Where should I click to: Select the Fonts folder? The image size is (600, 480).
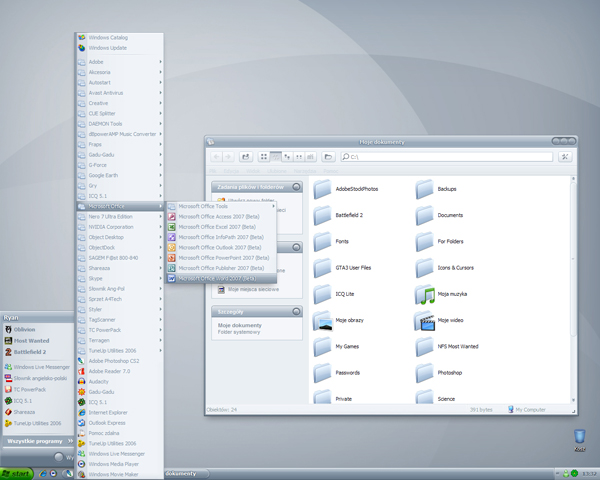click(331, 242)
